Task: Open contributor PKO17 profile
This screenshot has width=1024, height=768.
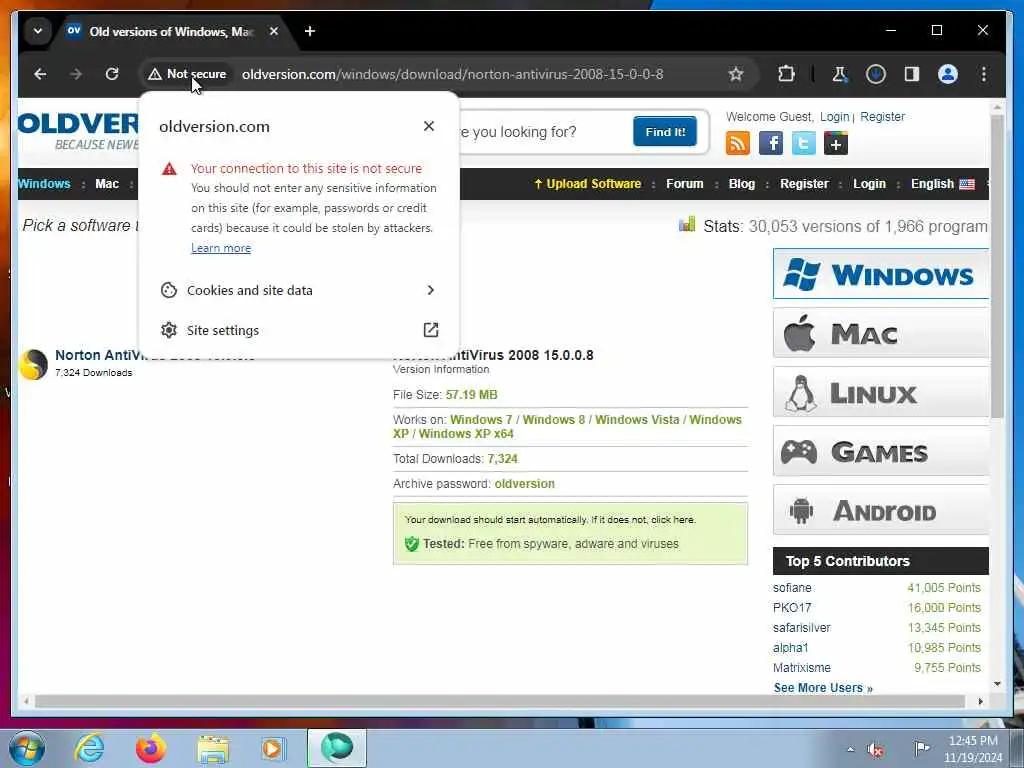Action: click(x=792, y=608)
